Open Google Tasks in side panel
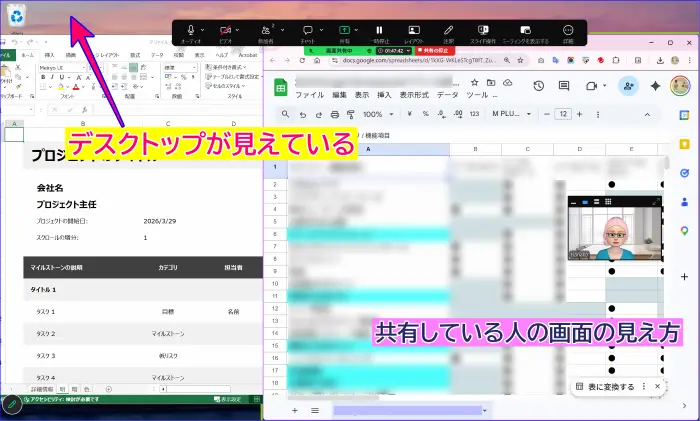This screenshot has height=421, width=700. click(x=684, y=173)
